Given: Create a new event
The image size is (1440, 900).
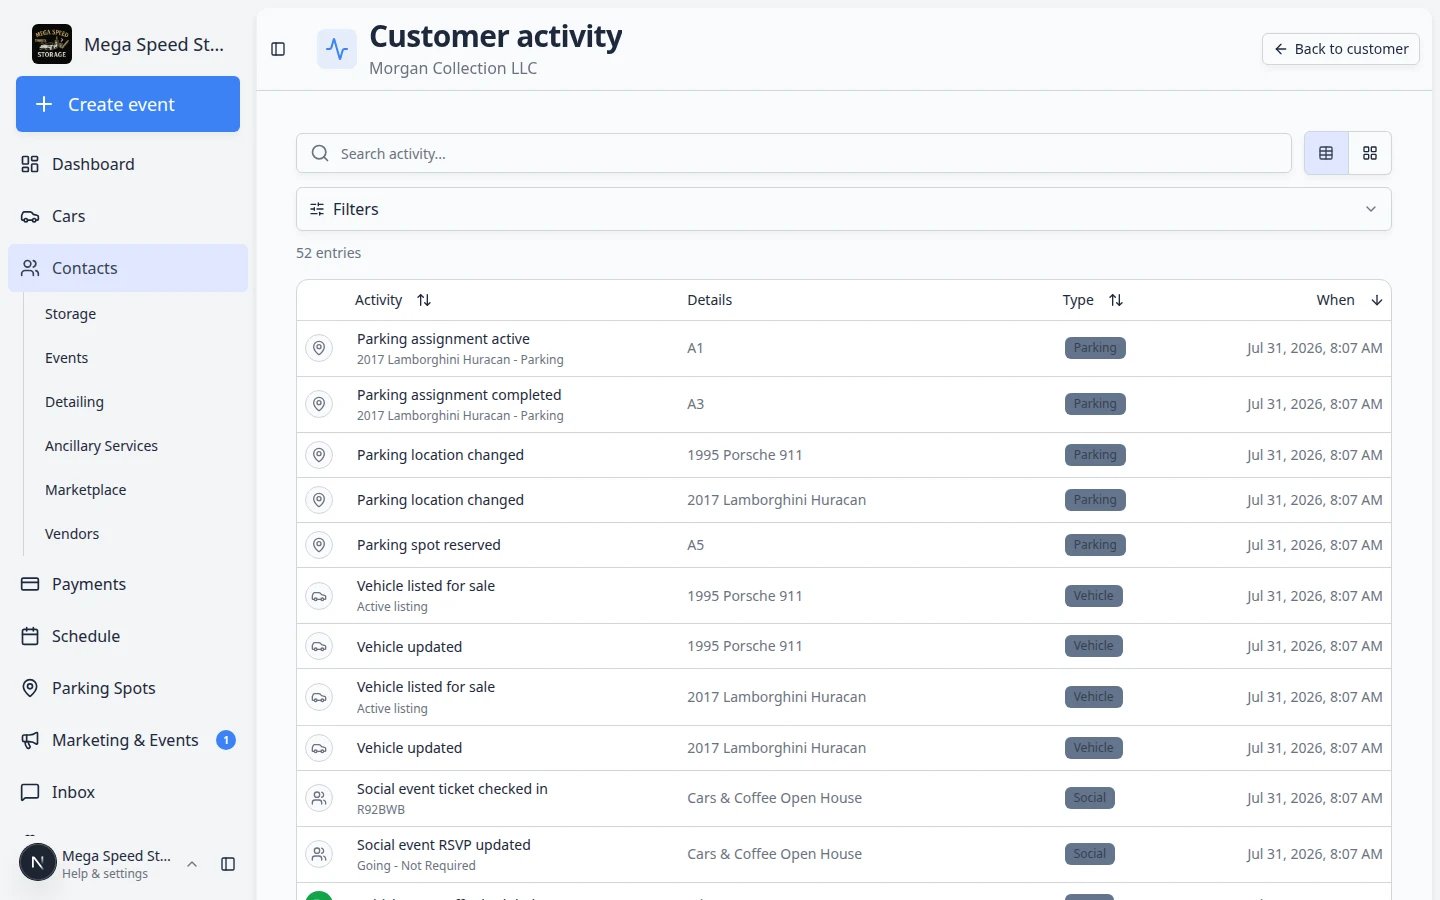Looking at the screenshot, I should 128,104.
